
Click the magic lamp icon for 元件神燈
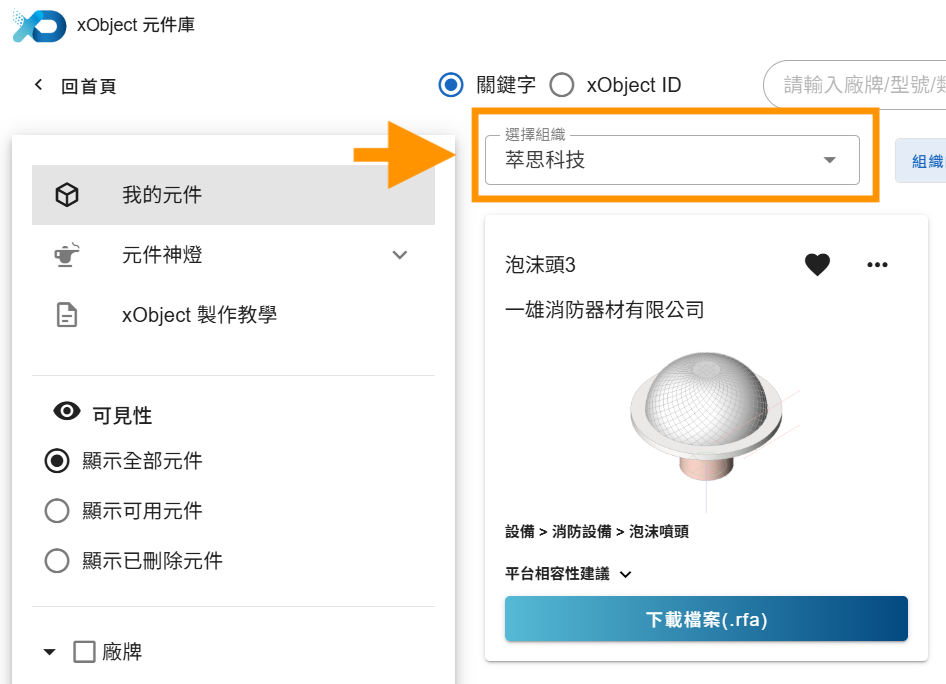(67, 255)
